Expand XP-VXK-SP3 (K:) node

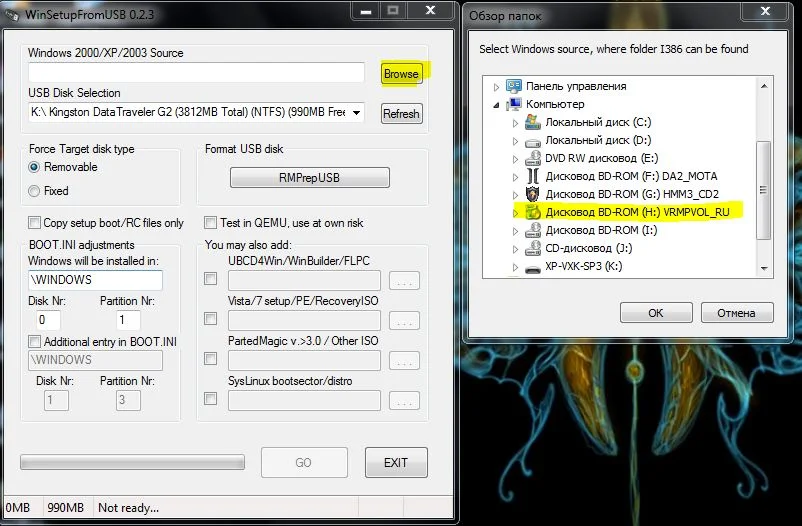coord(516,267)
